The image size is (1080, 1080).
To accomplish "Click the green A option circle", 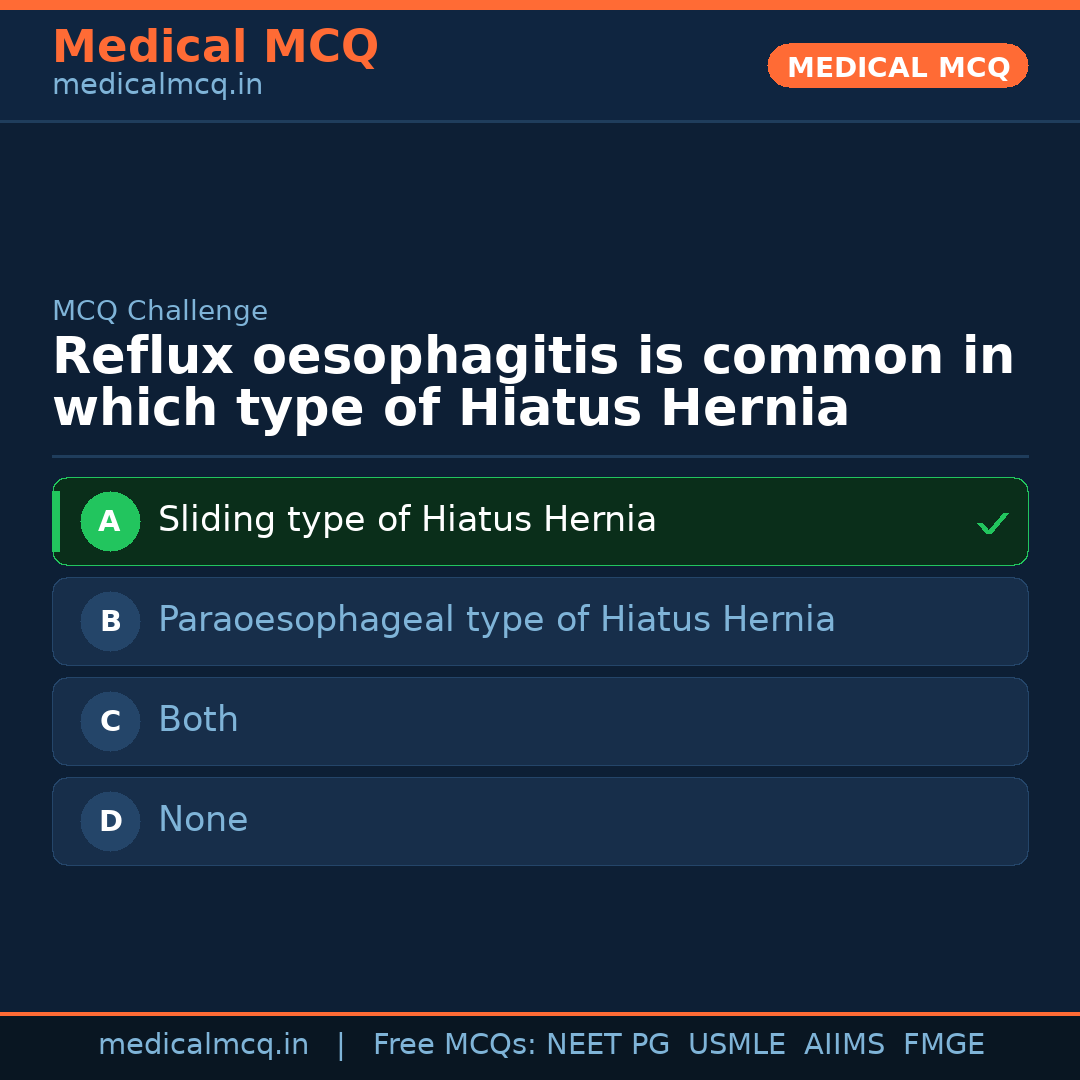I will tap(110, 521).
